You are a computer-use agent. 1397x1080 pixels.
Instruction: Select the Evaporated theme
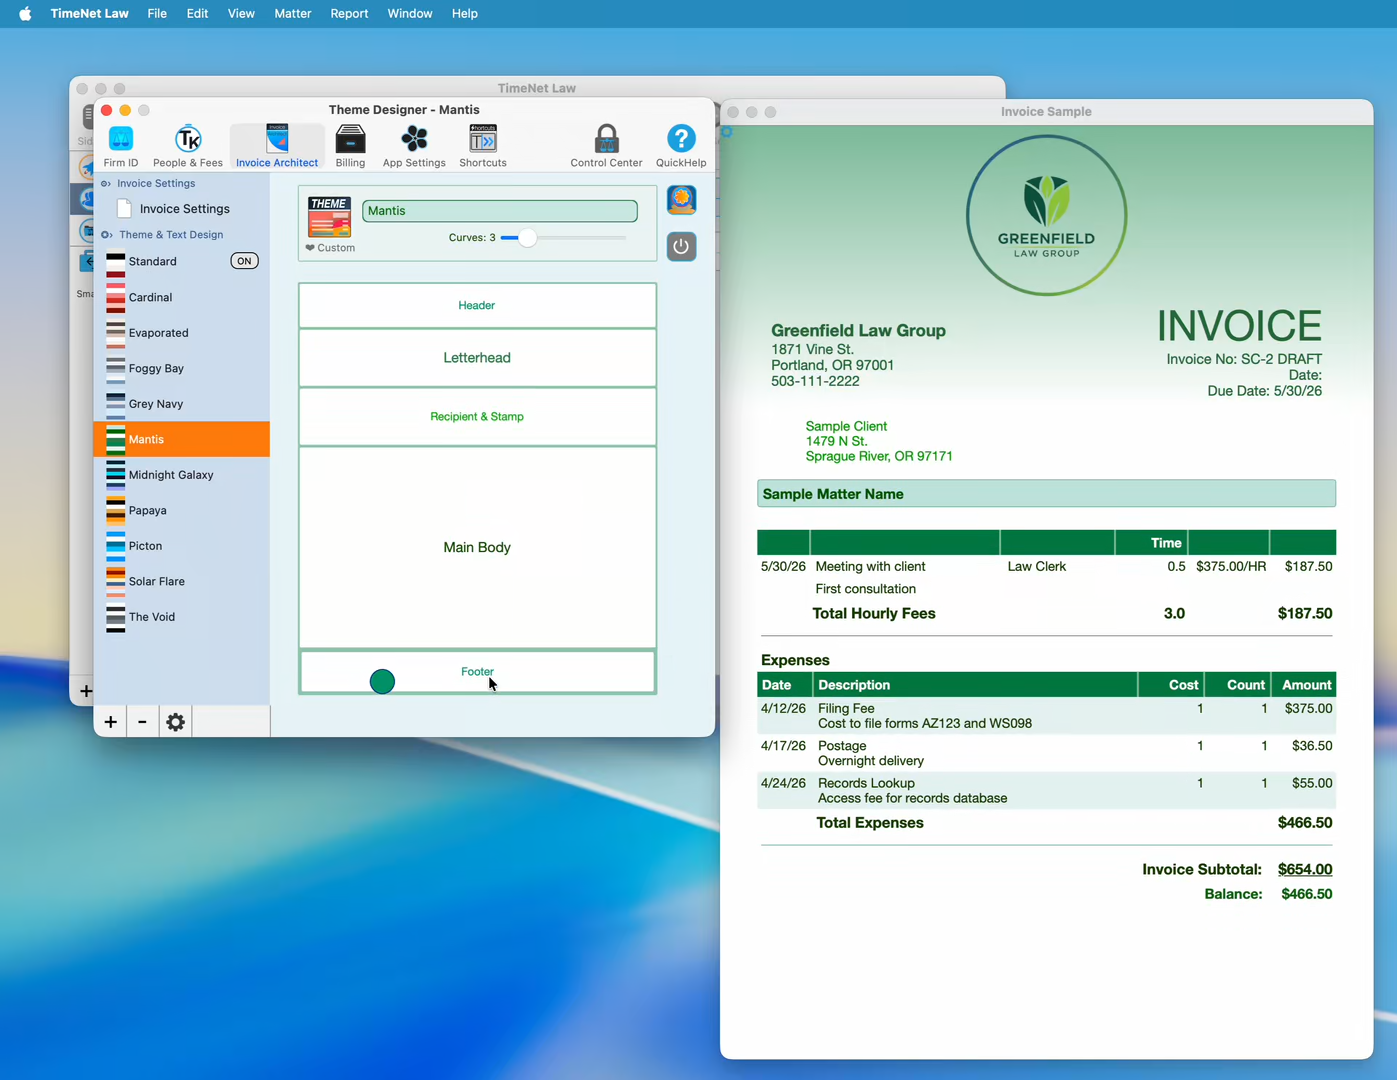(x=182, y=333)
